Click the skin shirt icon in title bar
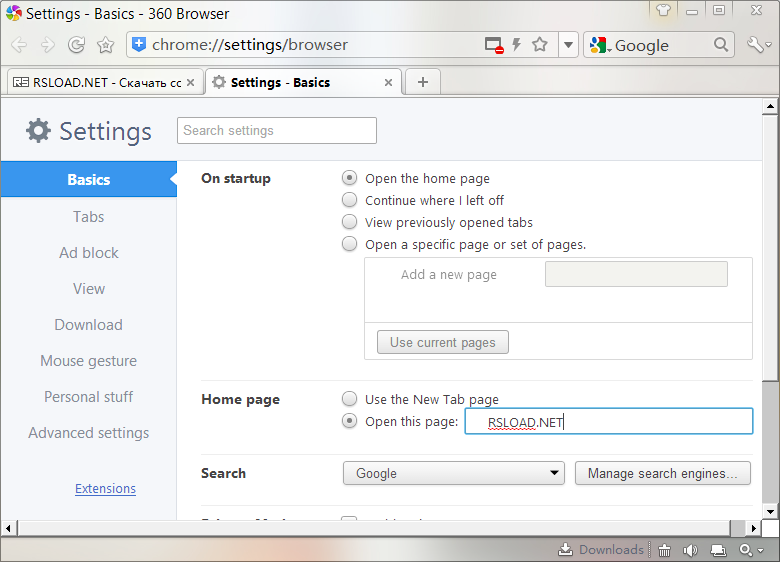This screenshot has height=562, width=780. tap(663, 10)
